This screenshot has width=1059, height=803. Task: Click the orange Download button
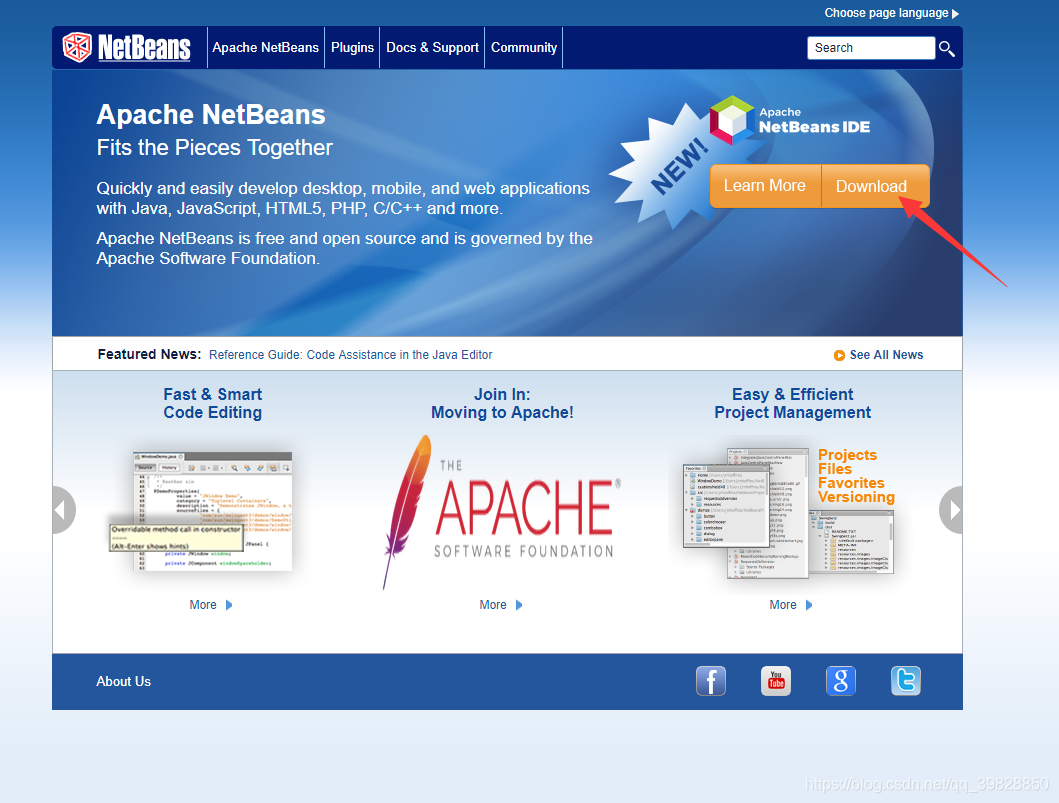pos(875,186)
